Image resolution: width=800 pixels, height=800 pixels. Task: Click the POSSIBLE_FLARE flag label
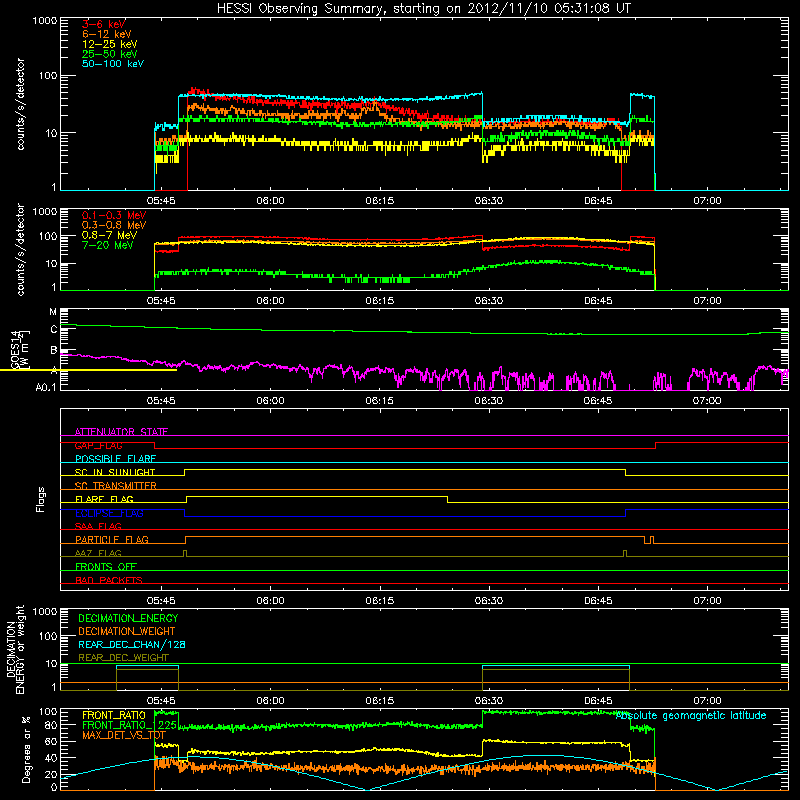115,459
